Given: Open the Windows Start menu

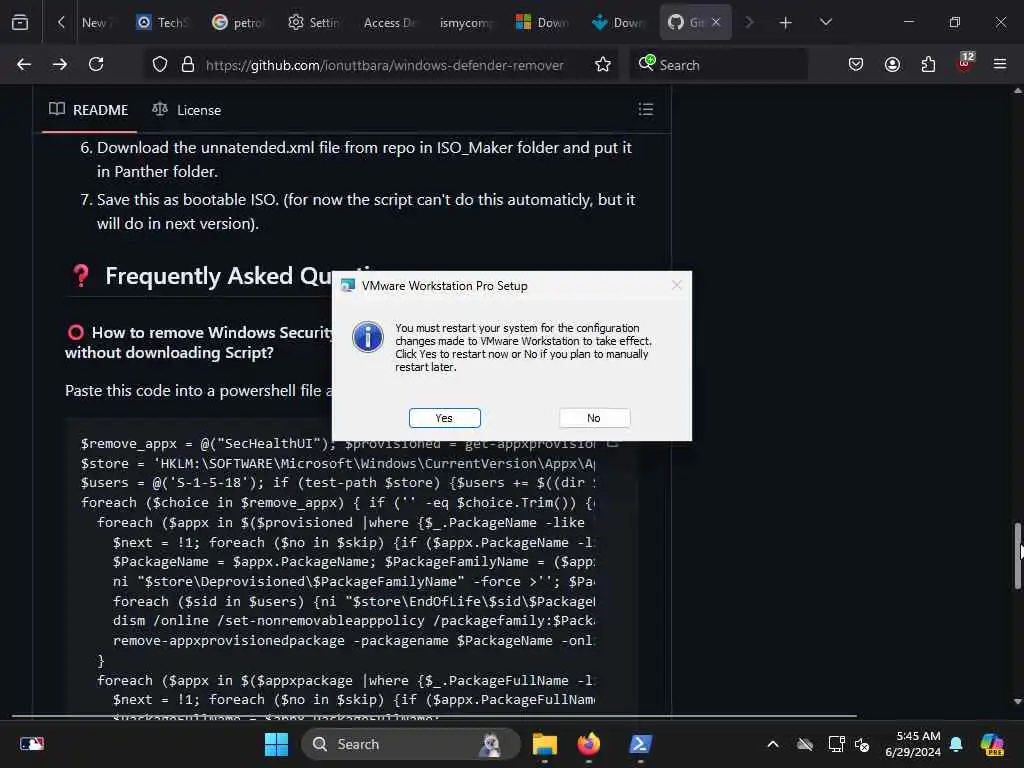Looking at the screenshot, I should (x=276, y=744).
